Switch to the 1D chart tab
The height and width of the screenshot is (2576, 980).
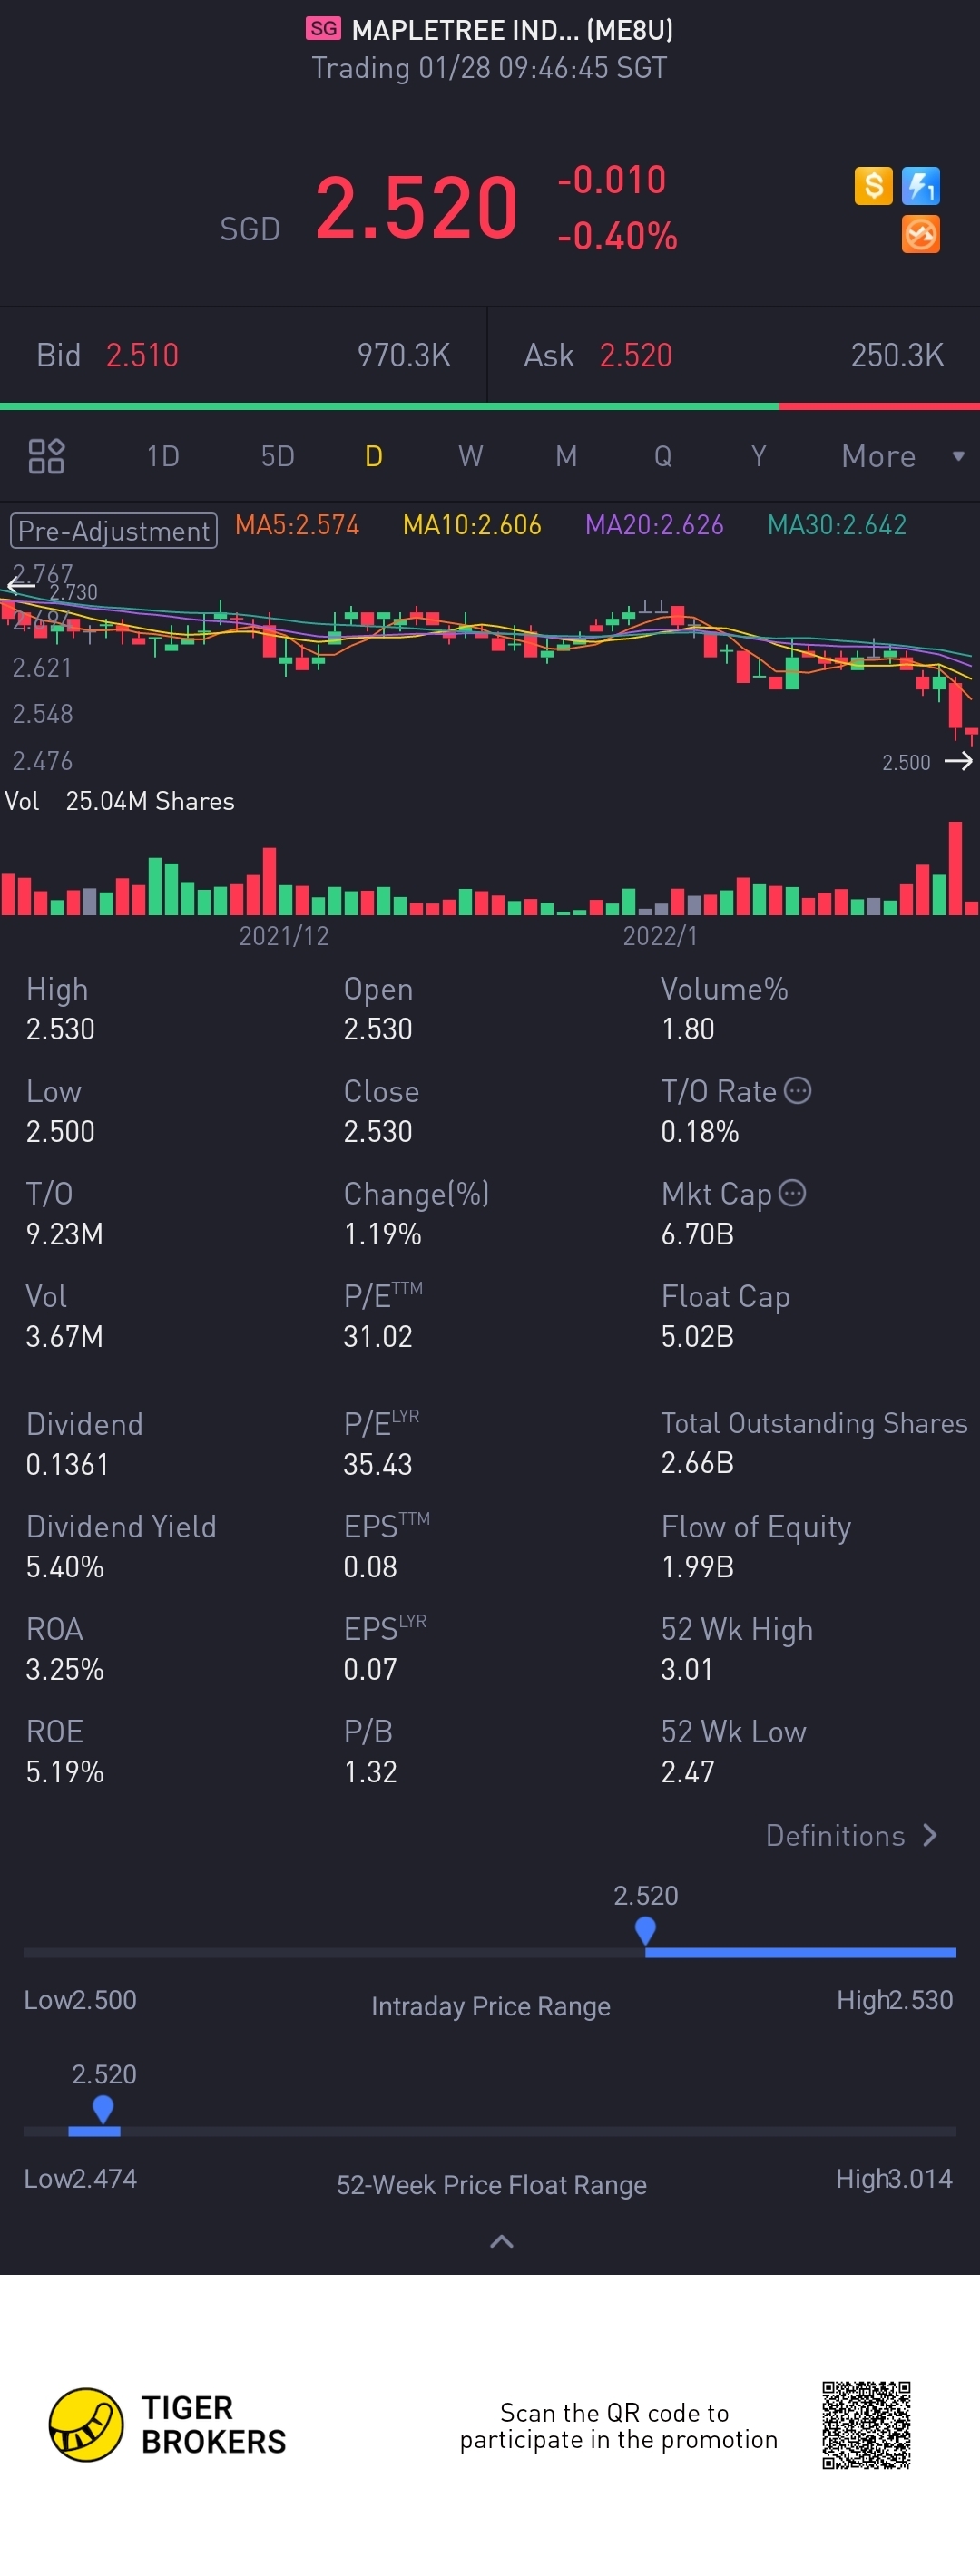(162, 456)
